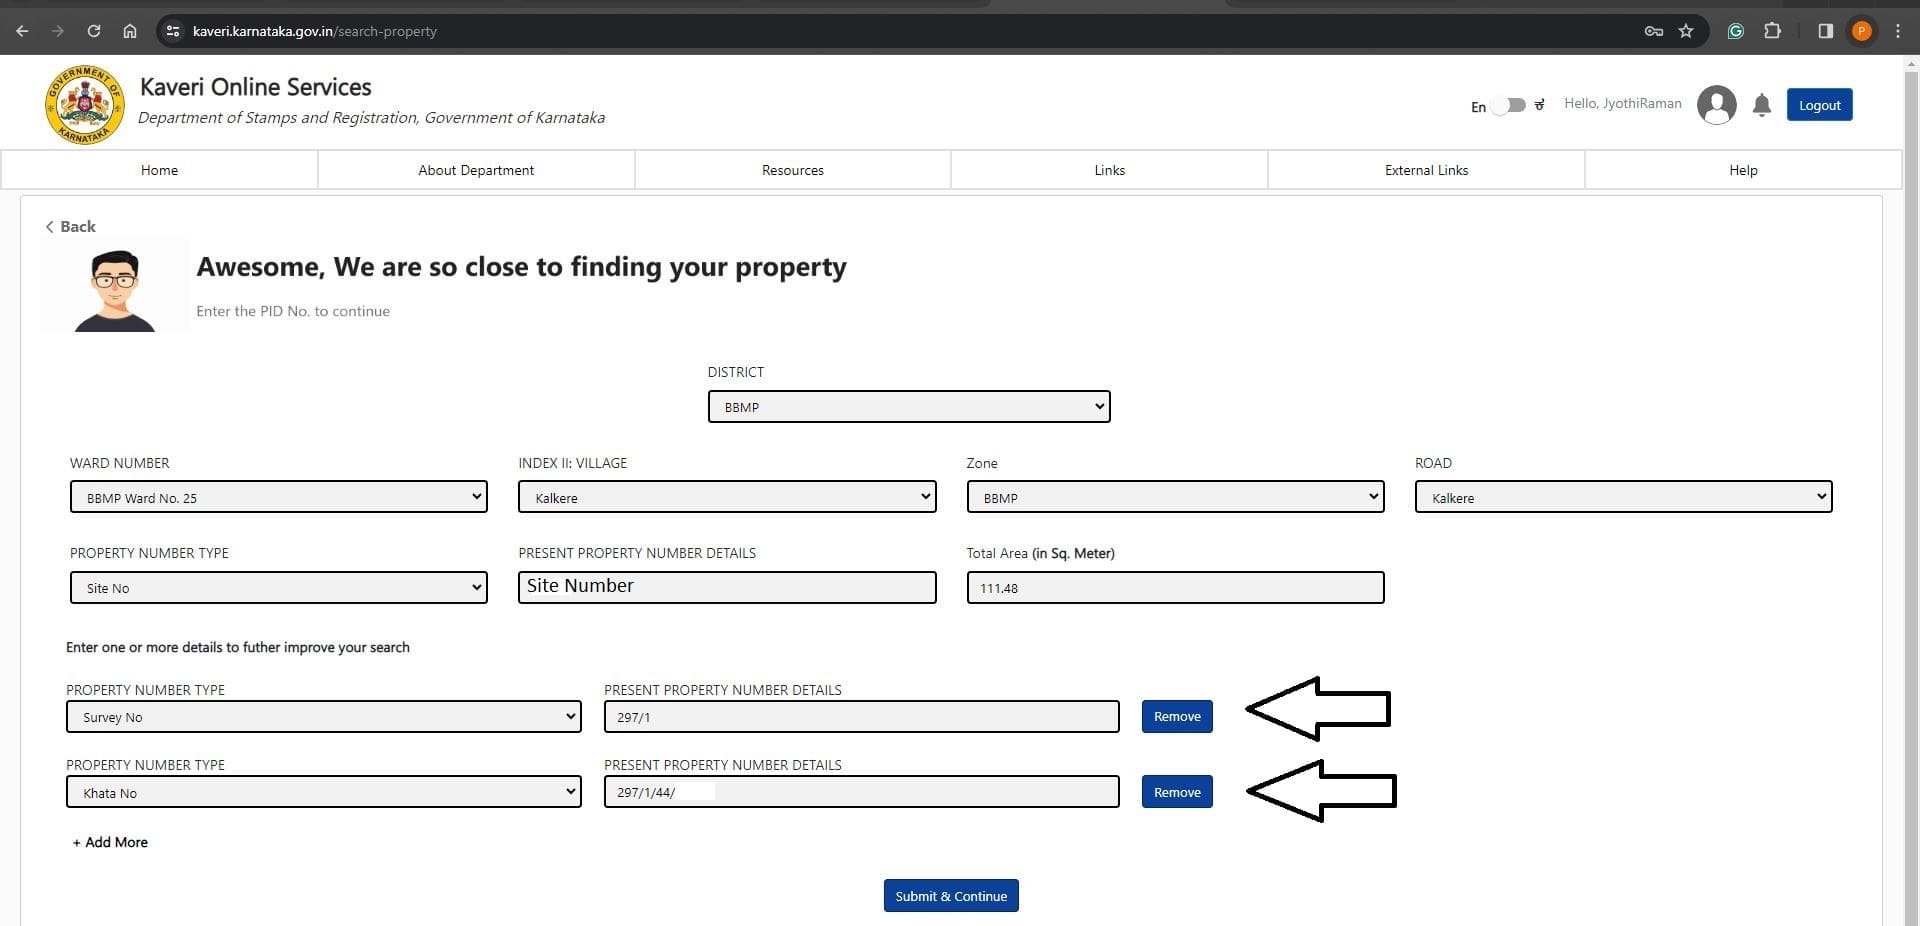Bookmark this page with the star icon
This screenshot has width=1920, height=926.
(x=1686, y=31)
